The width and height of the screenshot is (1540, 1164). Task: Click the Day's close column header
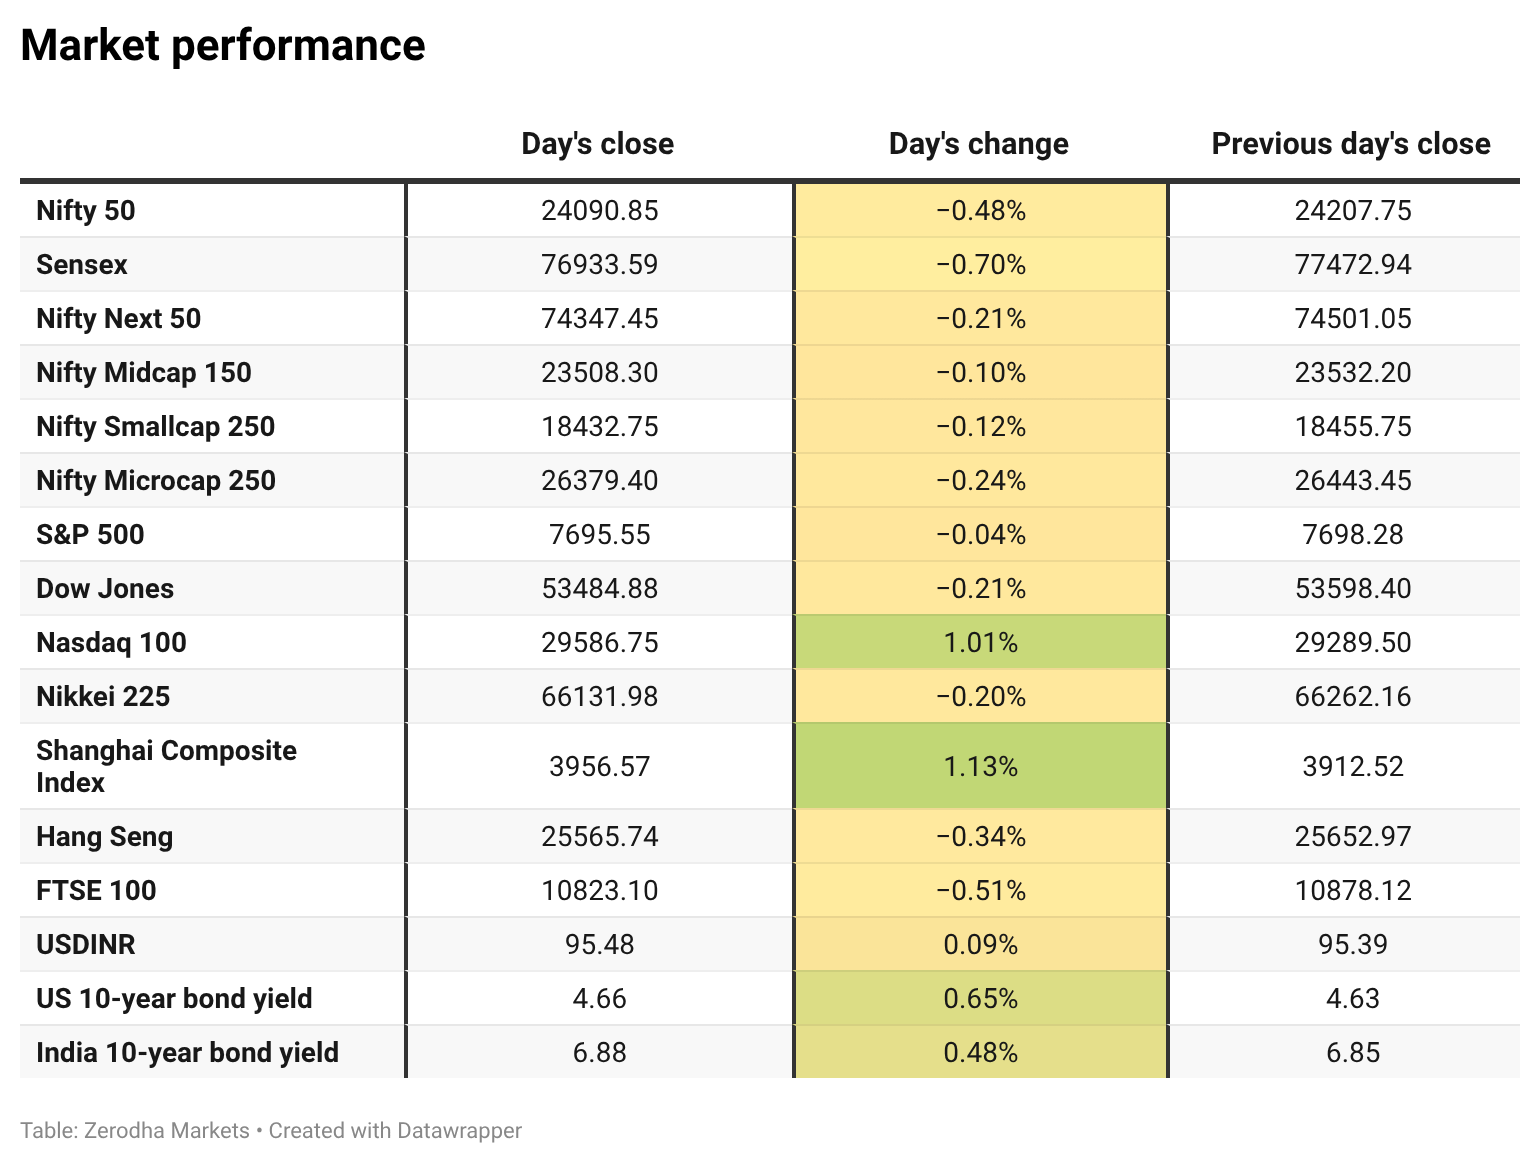(598, 144)
